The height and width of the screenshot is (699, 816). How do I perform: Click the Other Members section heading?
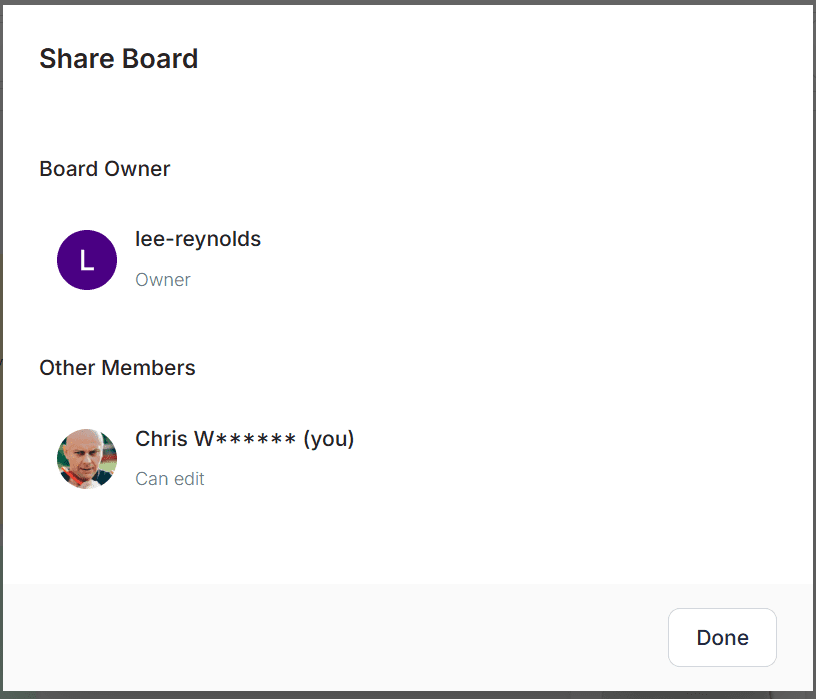pos(117,368)
